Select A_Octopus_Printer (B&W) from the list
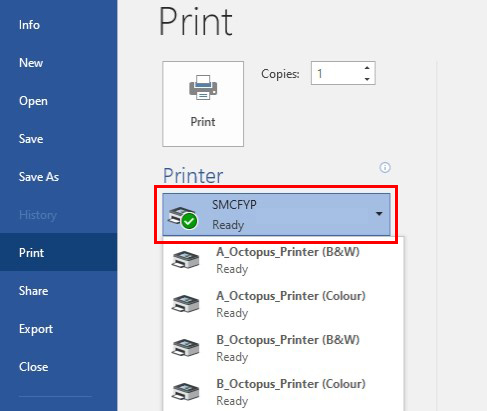The image size is (487, 411). 283,260
